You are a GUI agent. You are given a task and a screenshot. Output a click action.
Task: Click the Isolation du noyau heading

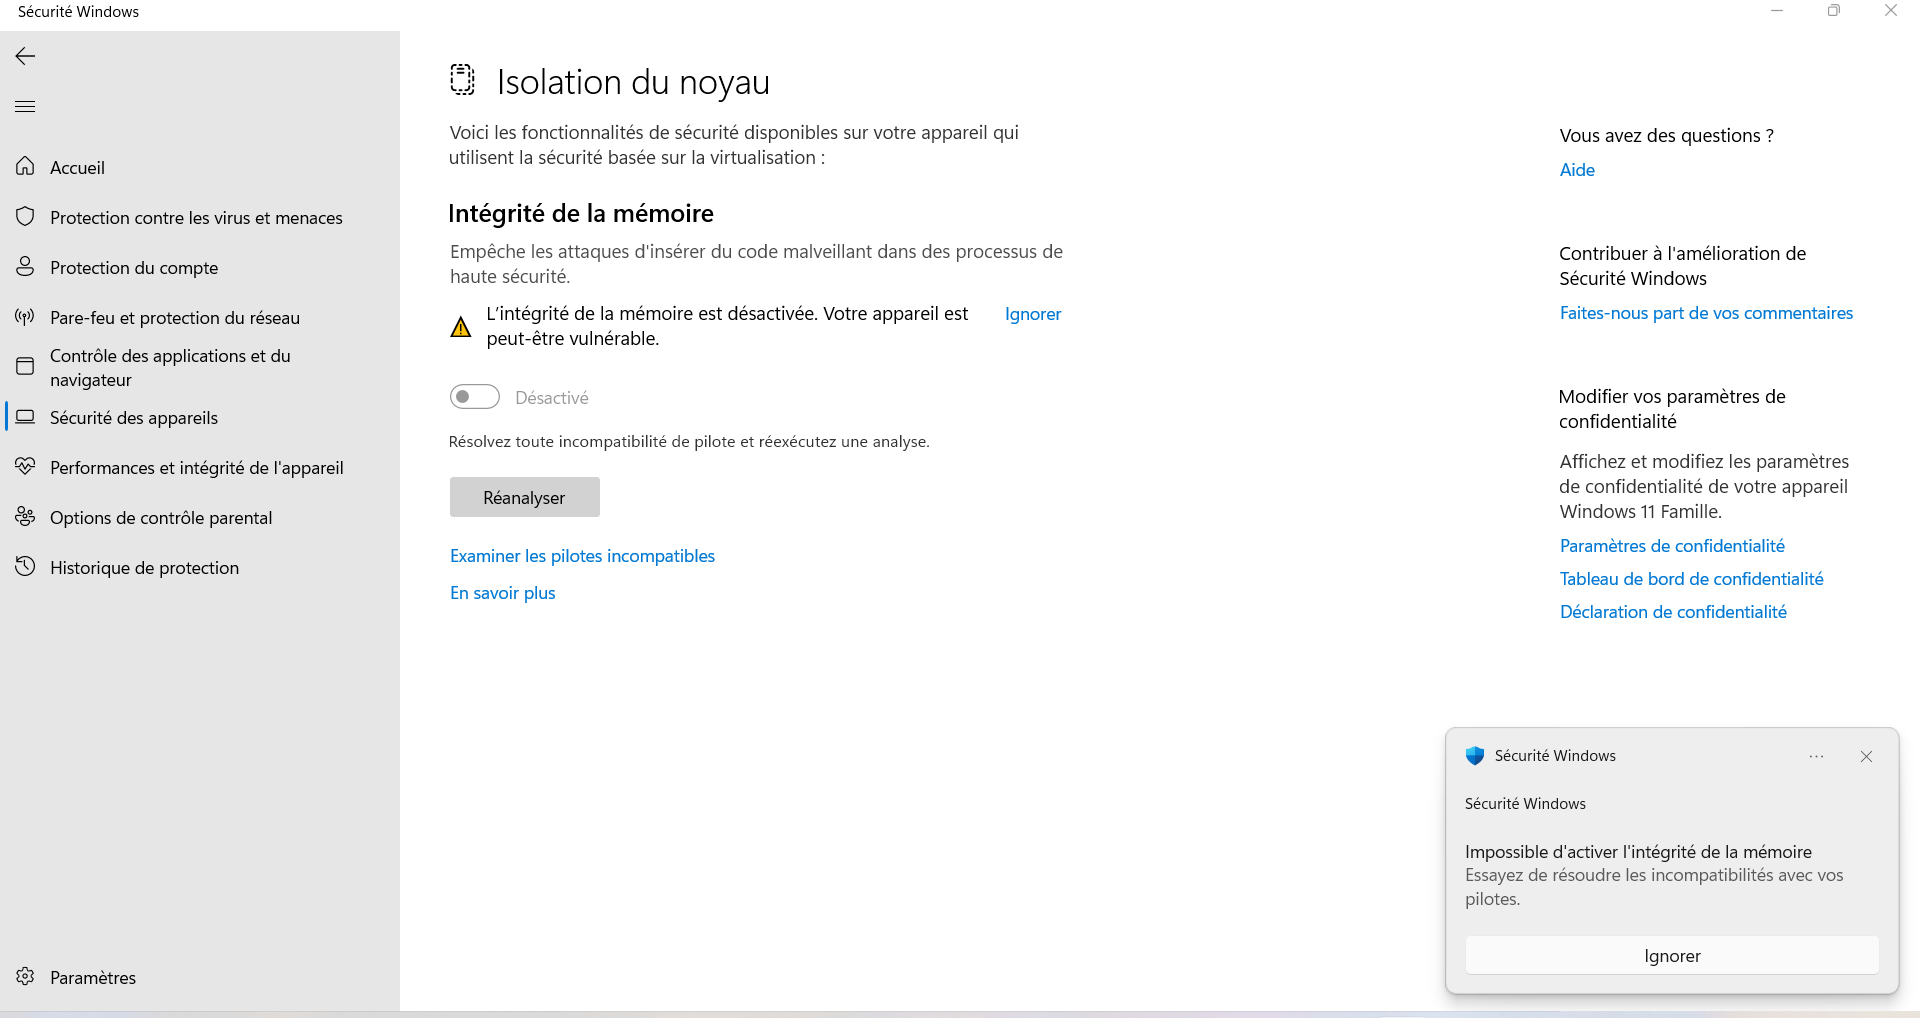coord(633,82)
